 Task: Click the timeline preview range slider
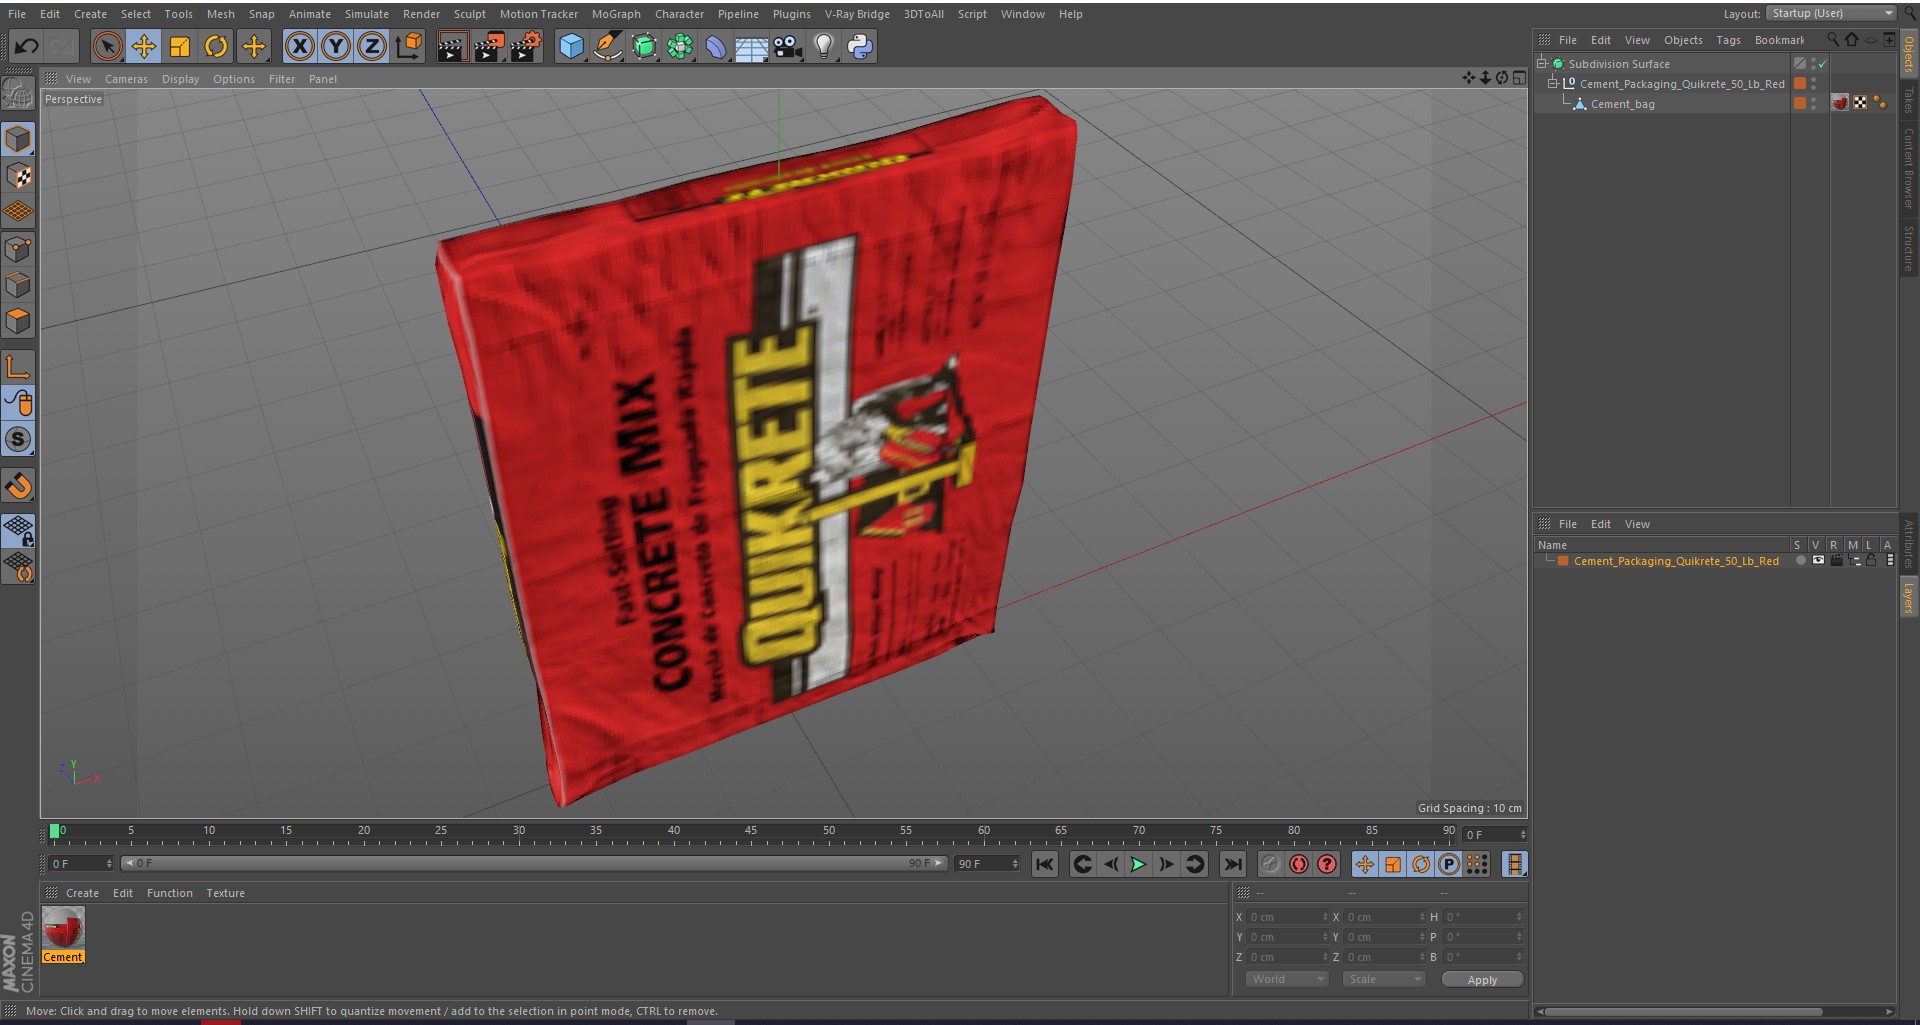[x=534, y=863]
